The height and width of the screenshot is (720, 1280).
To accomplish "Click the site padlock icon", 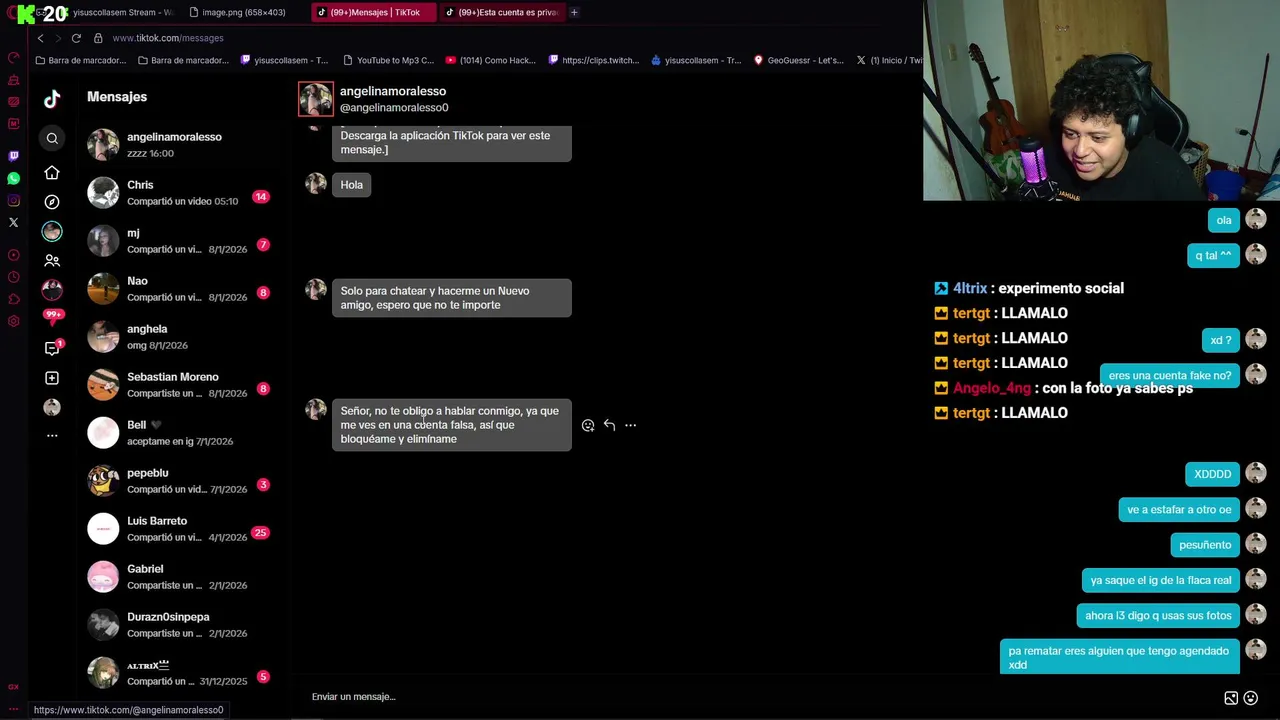I will pos(98,38).
